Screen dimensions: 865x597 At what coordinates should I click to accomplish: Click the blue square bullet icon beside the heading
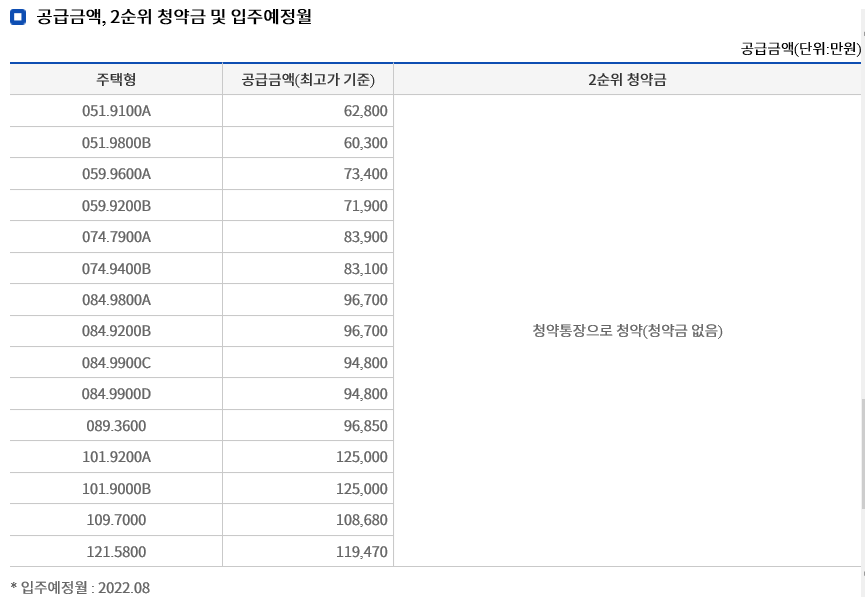[x=18, y=17]
